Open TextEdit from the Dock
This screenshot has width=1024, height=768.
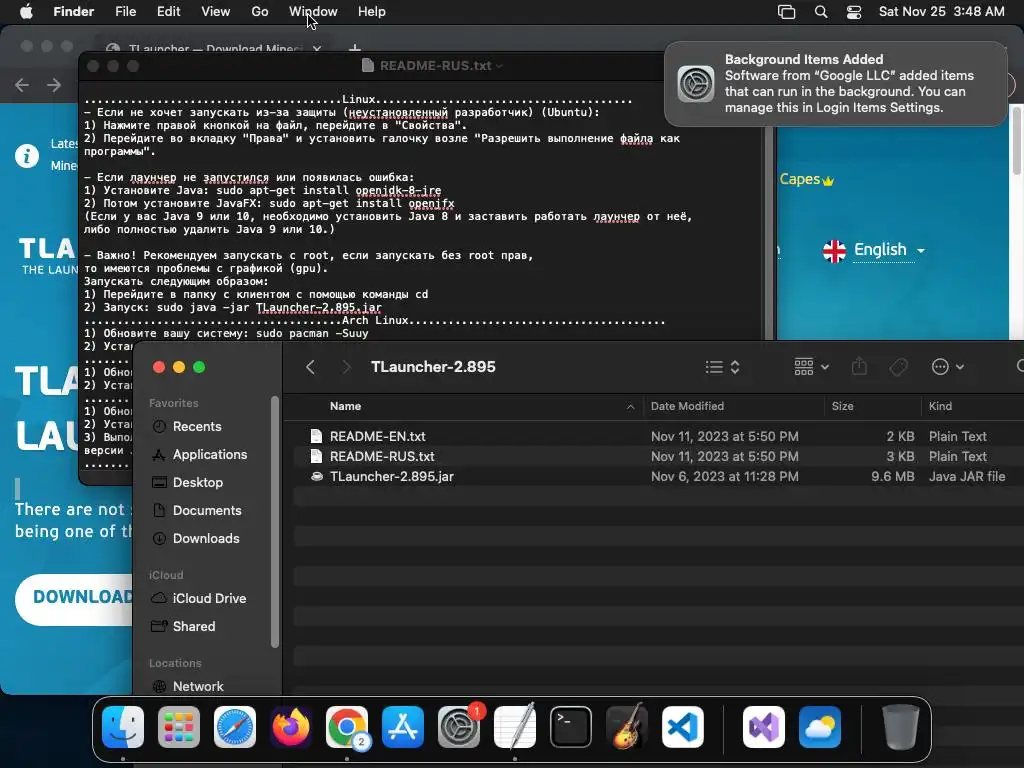(515, 727)
